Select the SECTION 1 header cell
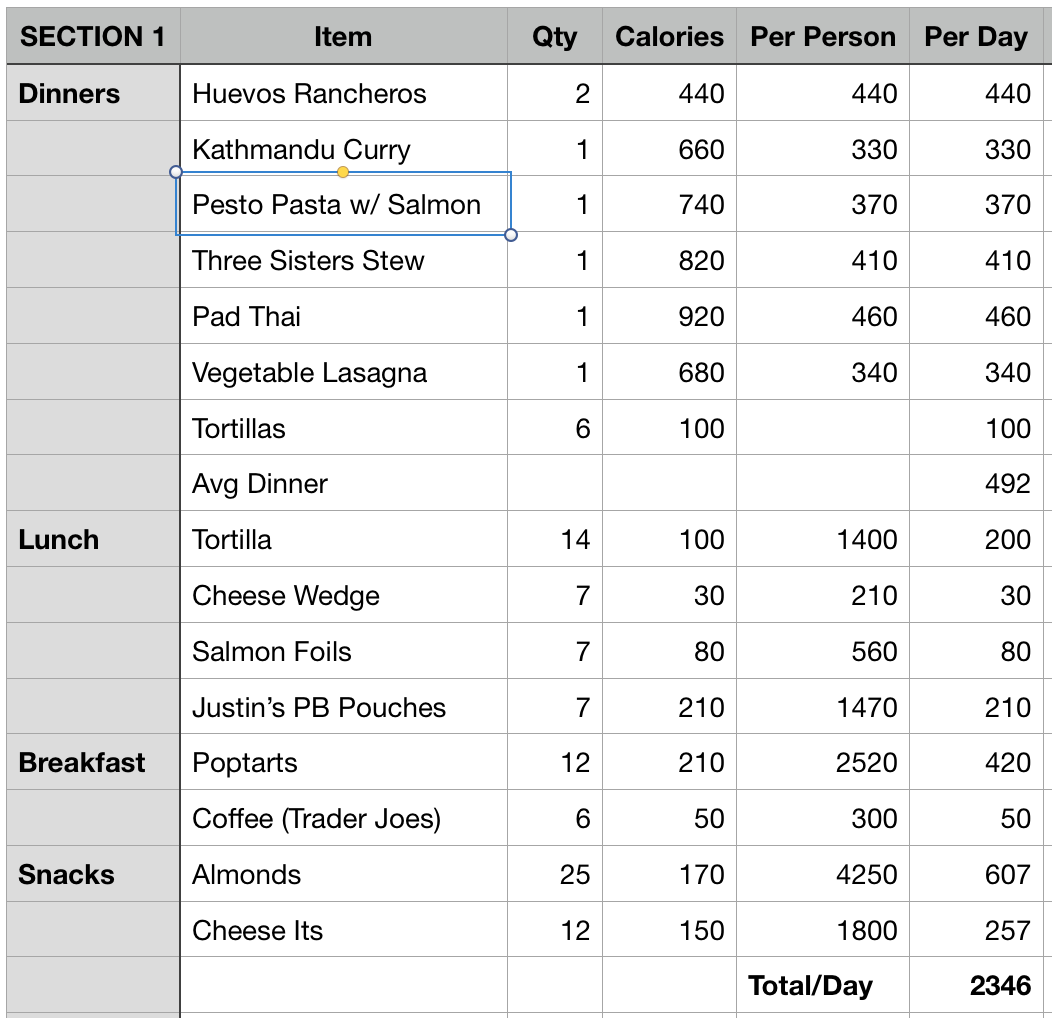Viewport: 1052px width, 1018px height. [x=92, y=37]
